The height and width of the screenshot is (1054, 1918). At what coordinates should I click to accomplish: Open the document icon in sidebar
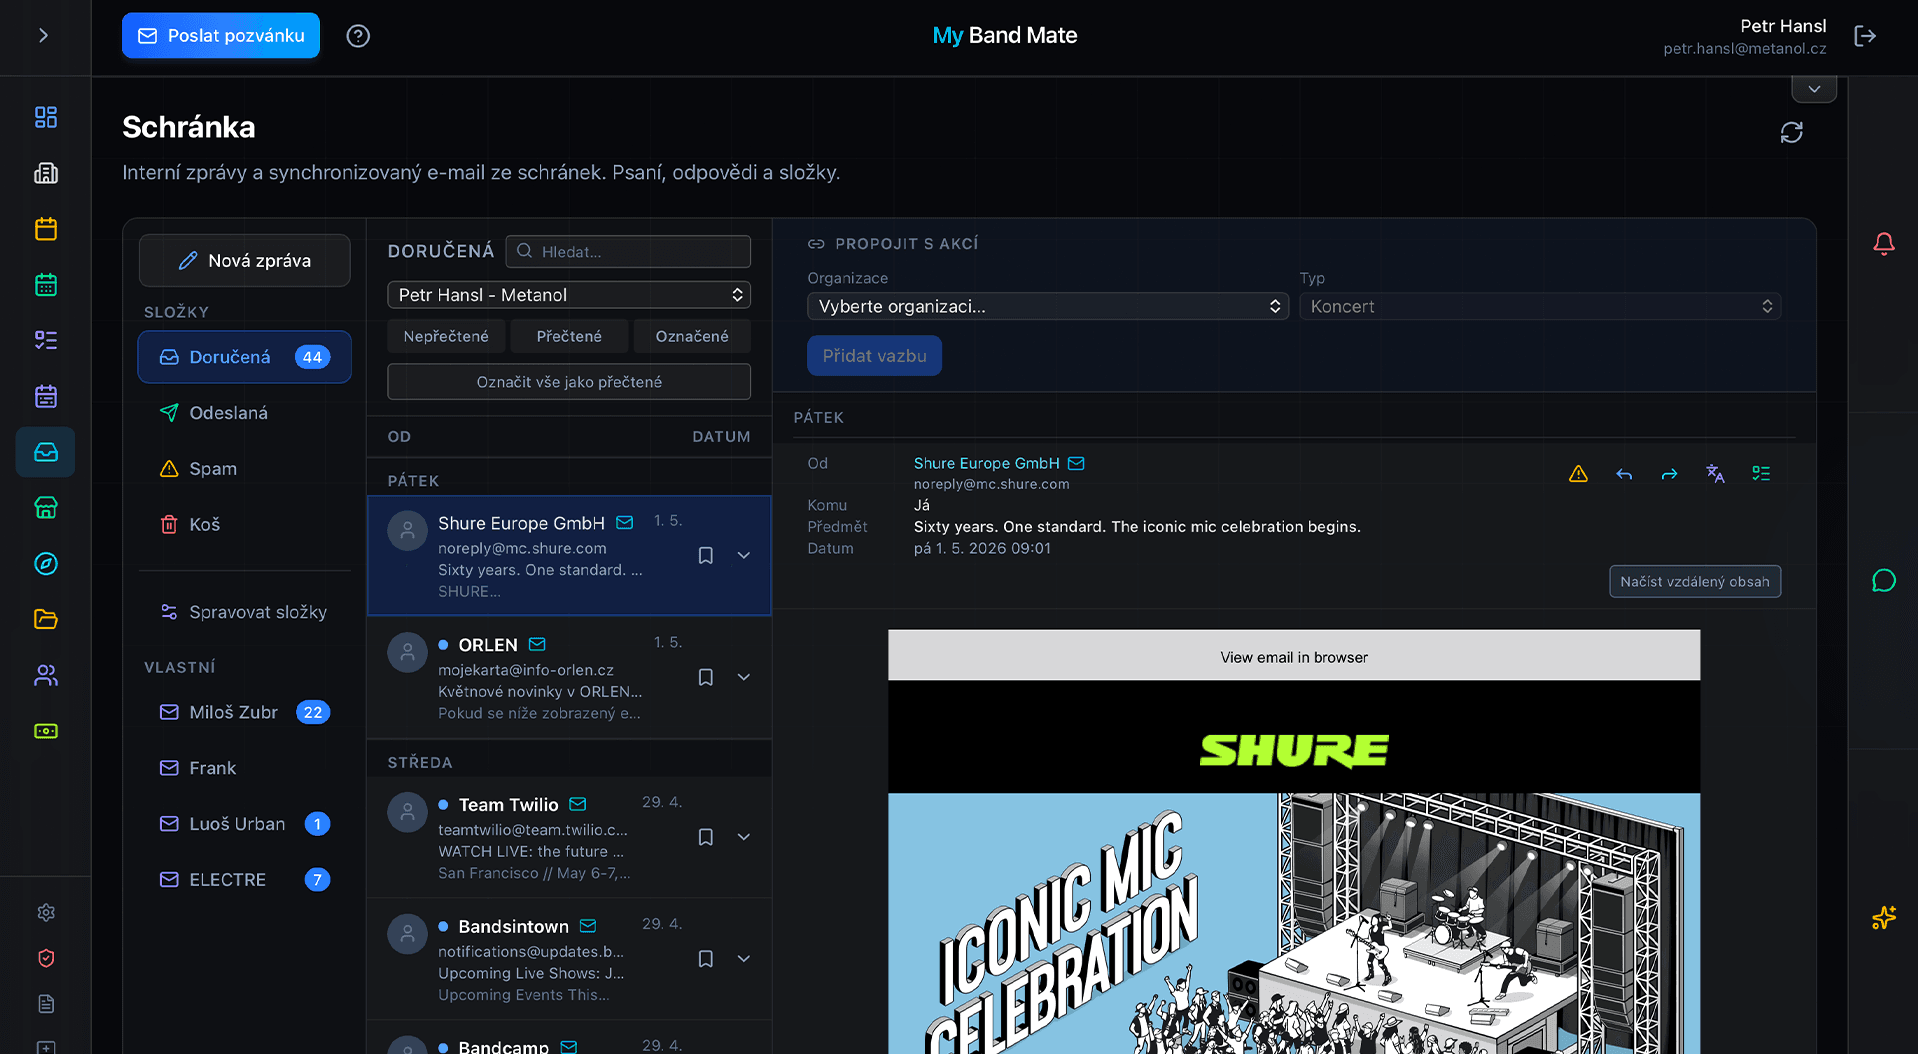pos(46,1004)
